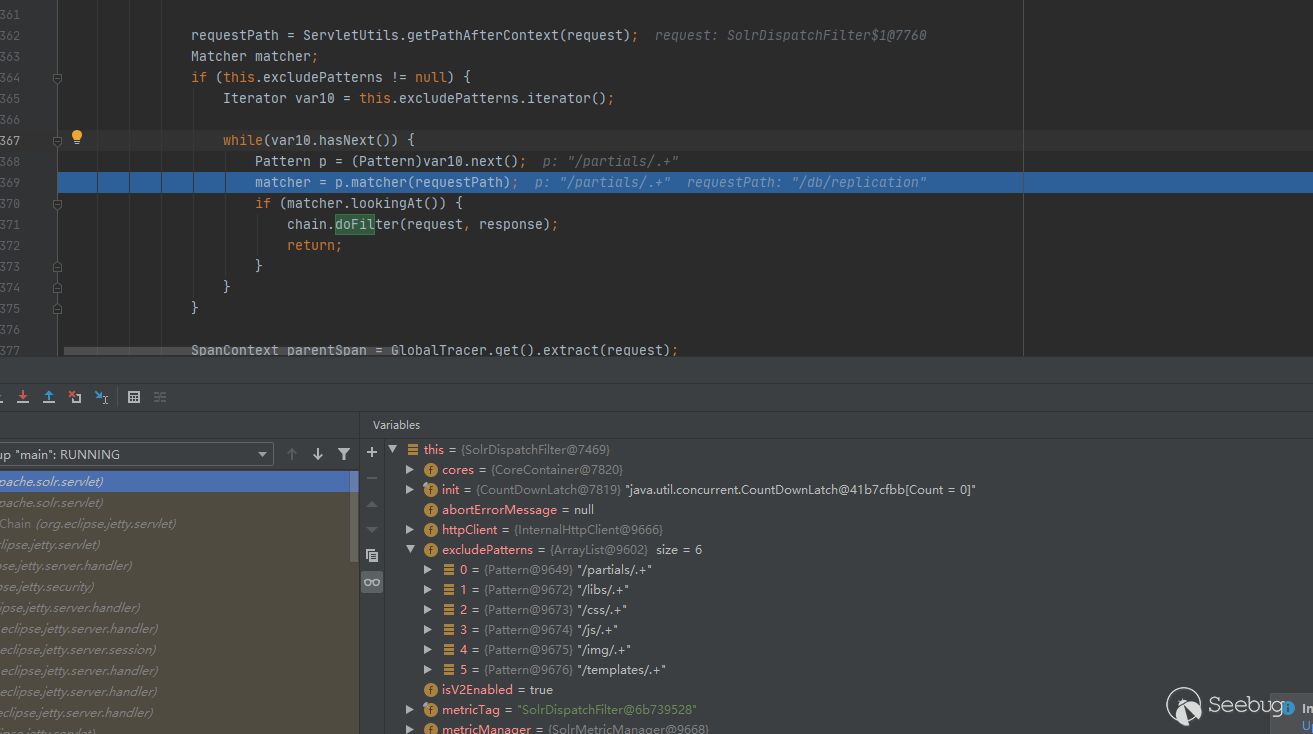Toggle code fold marker on line 370
Screen dimensions: 1313x734
pyautogui.click(x=57, y=204)
